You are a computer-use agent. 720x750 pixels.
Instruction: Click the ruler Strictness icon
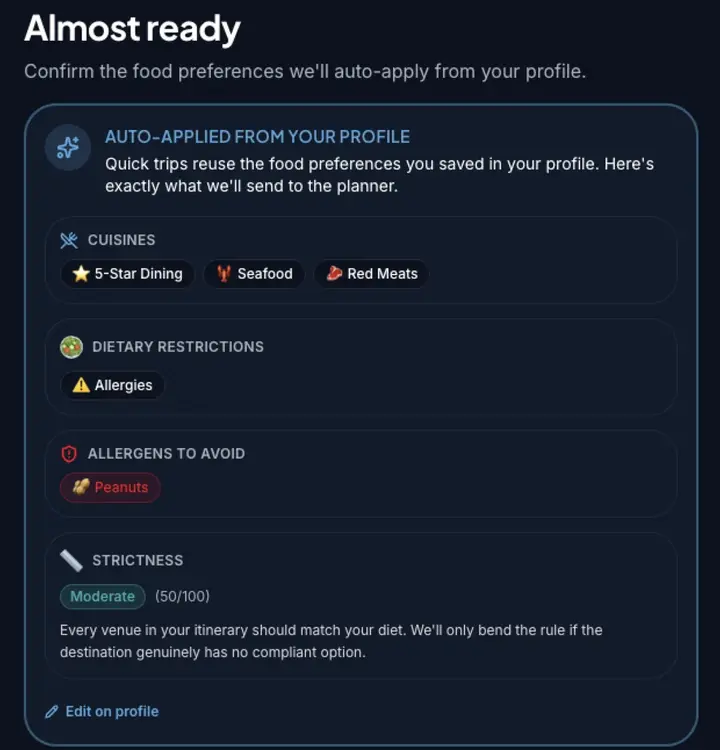tap(71, 561)
